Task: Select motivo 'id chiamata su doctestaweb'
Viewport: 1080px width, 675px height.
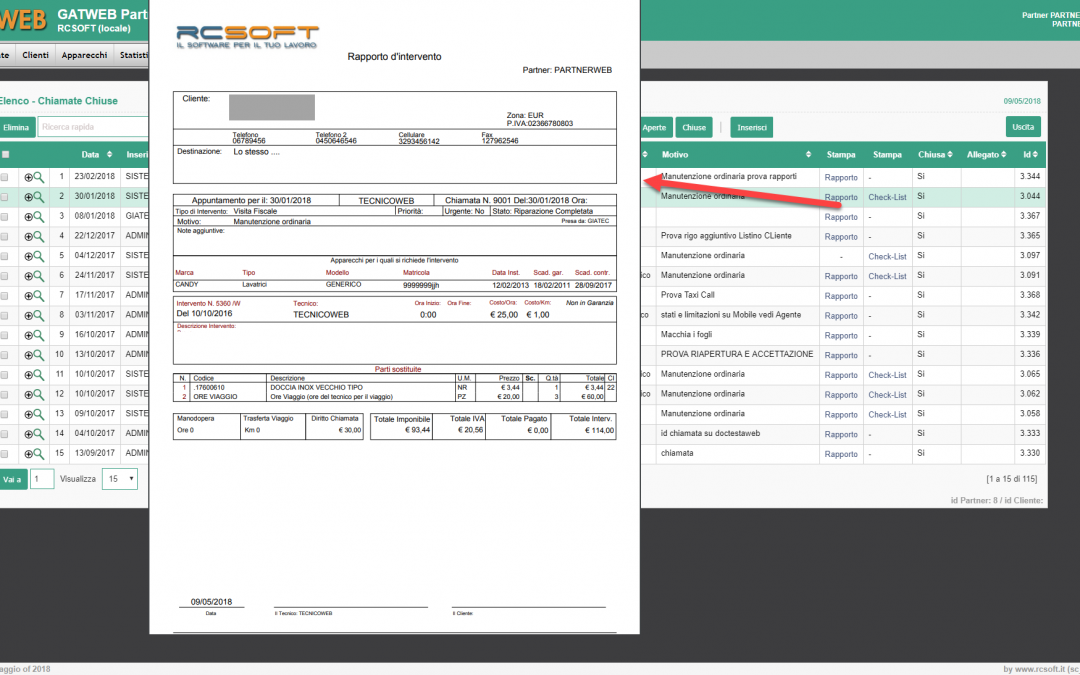Action: tap(710, 433)
